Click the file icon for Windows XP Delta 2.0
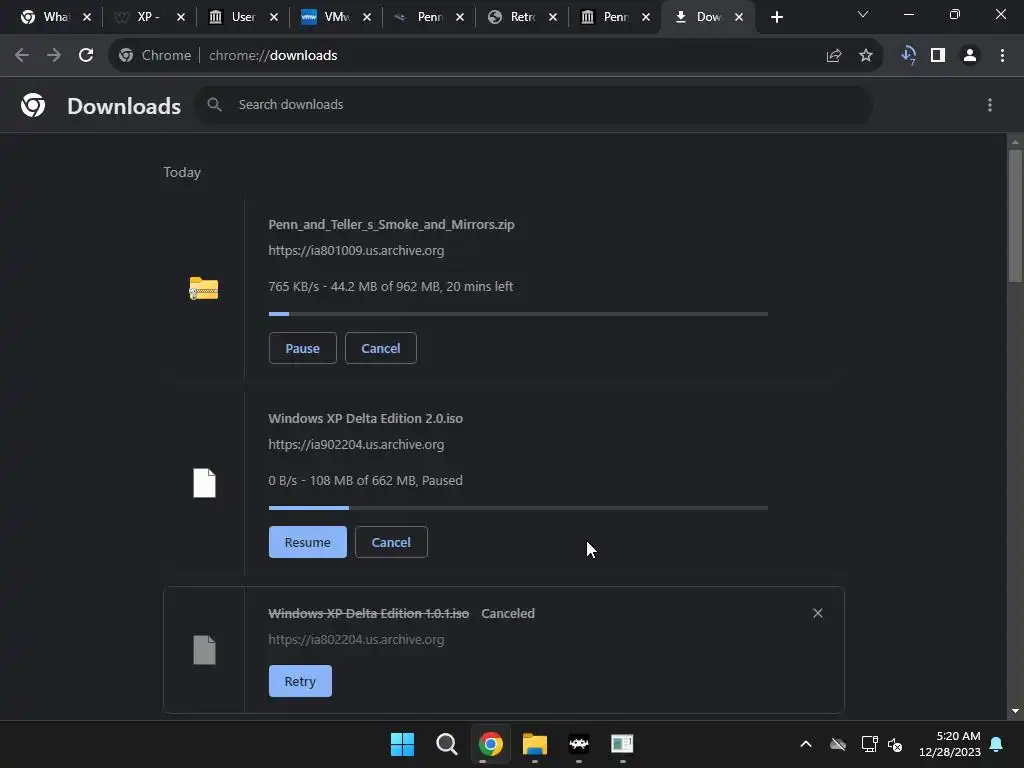 click(204, 483)
